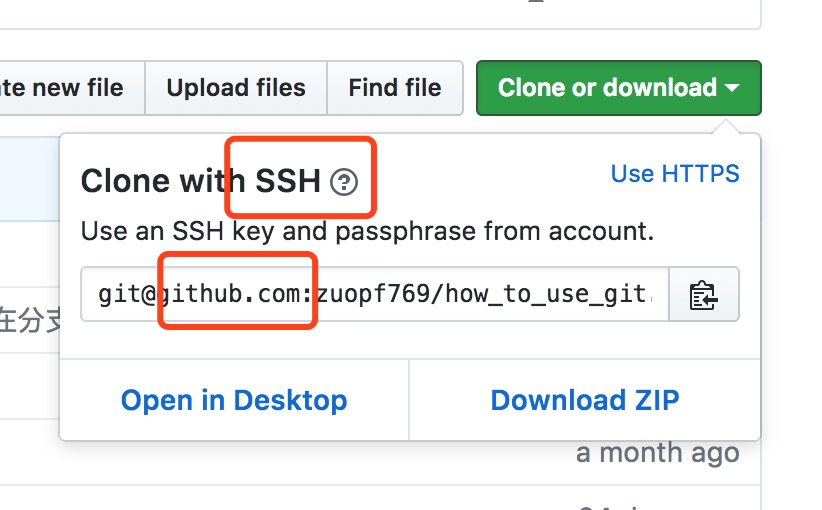The width and height of the screenshot is (822, 510).
Task: Open the SSH help question mark icon
Action: click(x=344, y=182)
